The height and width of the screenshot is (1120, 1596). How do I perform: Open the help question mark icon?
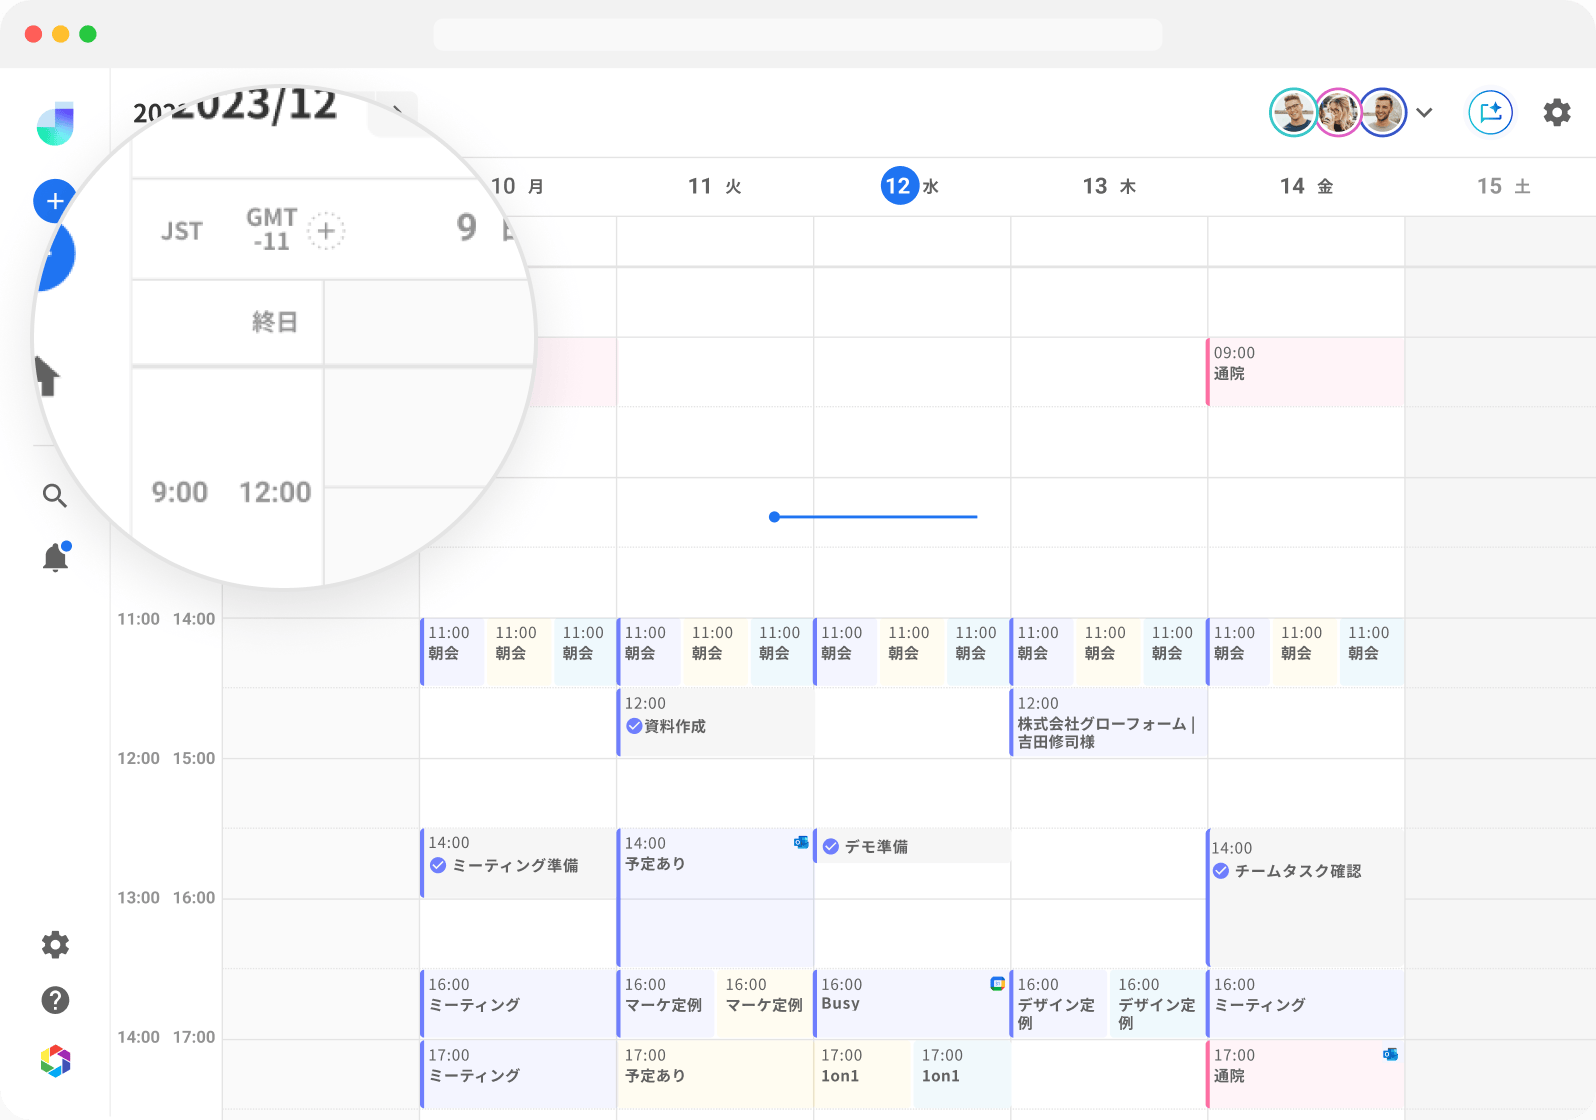[x=55, y=1000]
